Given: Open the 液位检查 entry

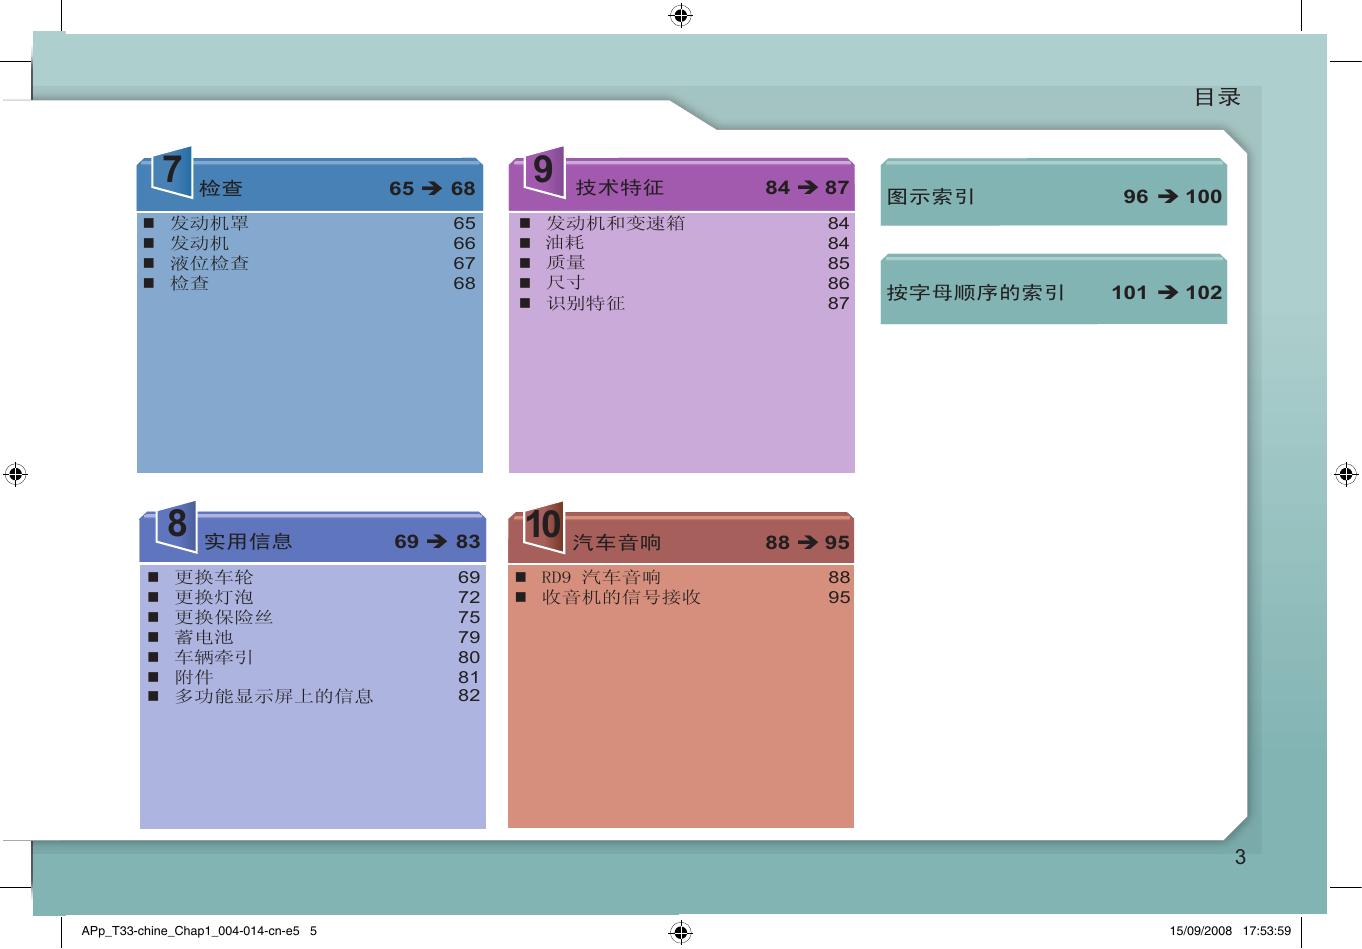Looking at the screenshot, I should pos(209,263).
